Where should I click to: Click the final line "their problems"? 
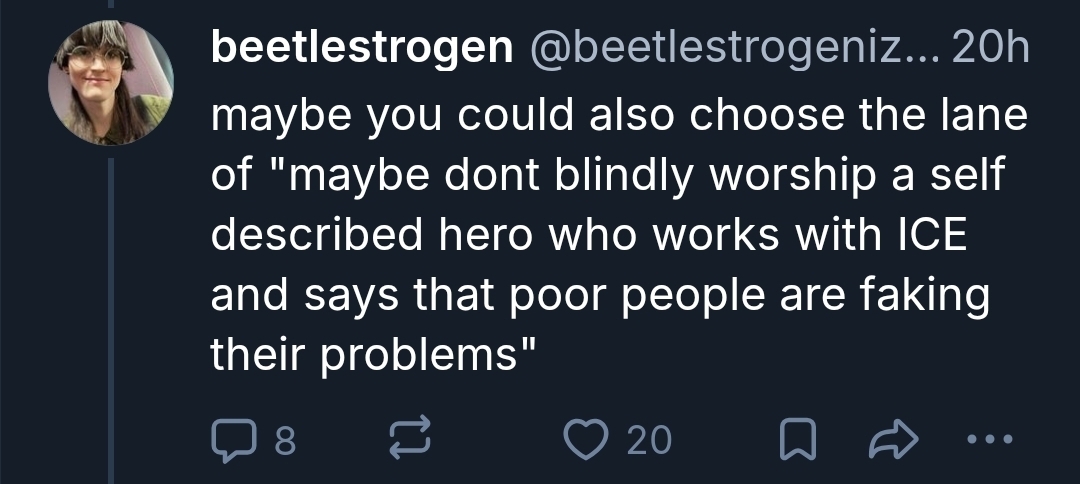point(373,357)
